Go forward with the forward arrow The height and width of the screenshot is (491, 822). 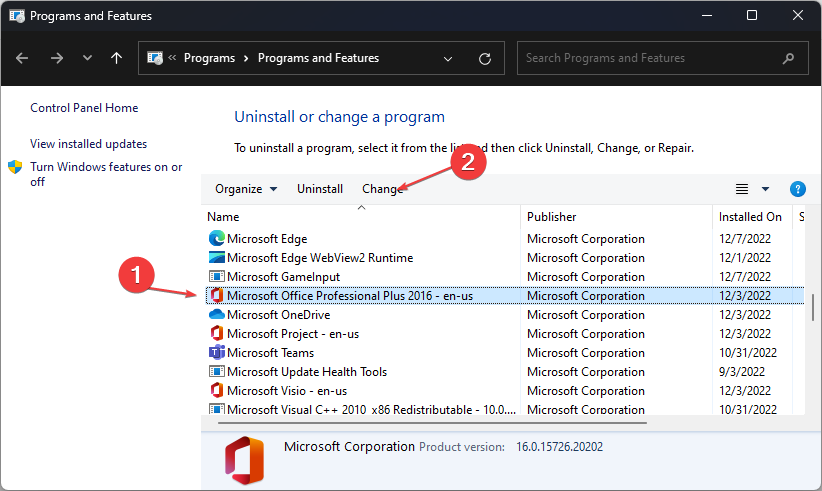point(57,58)
